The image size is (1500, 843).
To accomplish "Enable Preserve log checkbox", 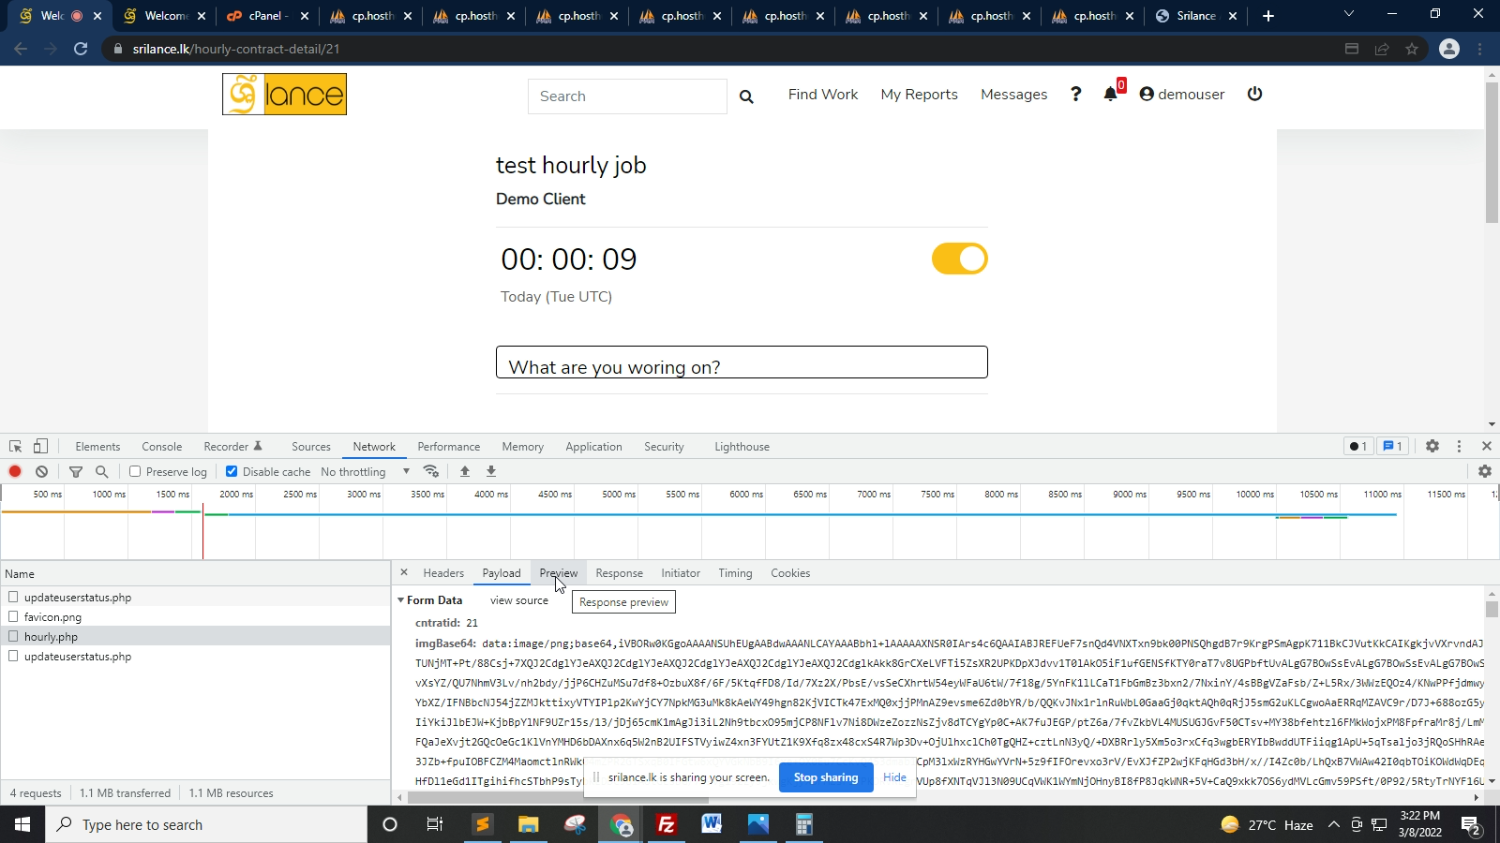I will point(135,472).
